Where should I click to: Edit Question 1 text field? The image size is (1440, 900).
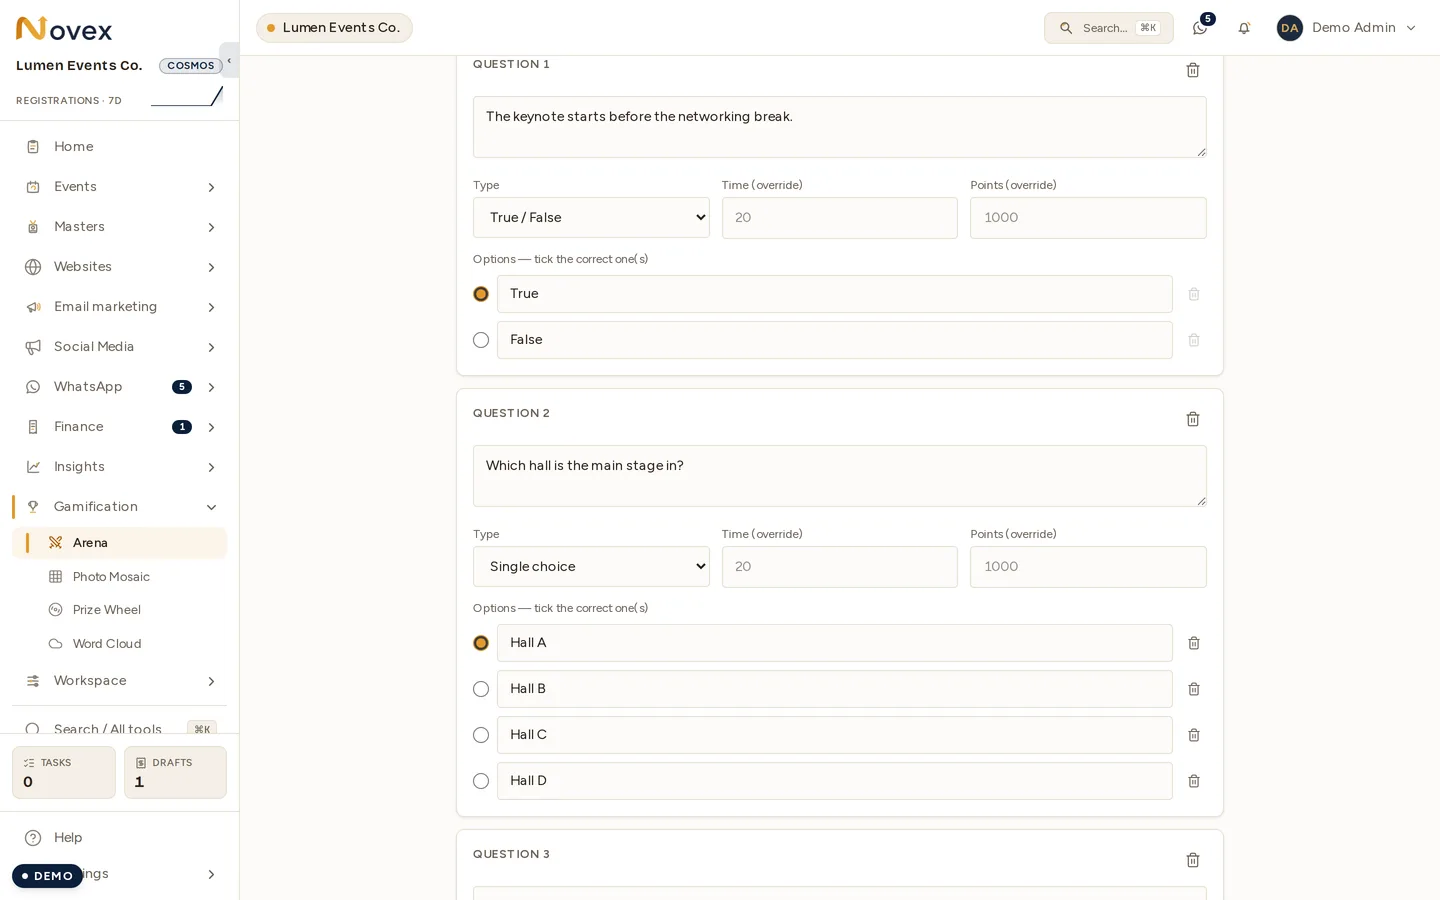coord(839,127)
